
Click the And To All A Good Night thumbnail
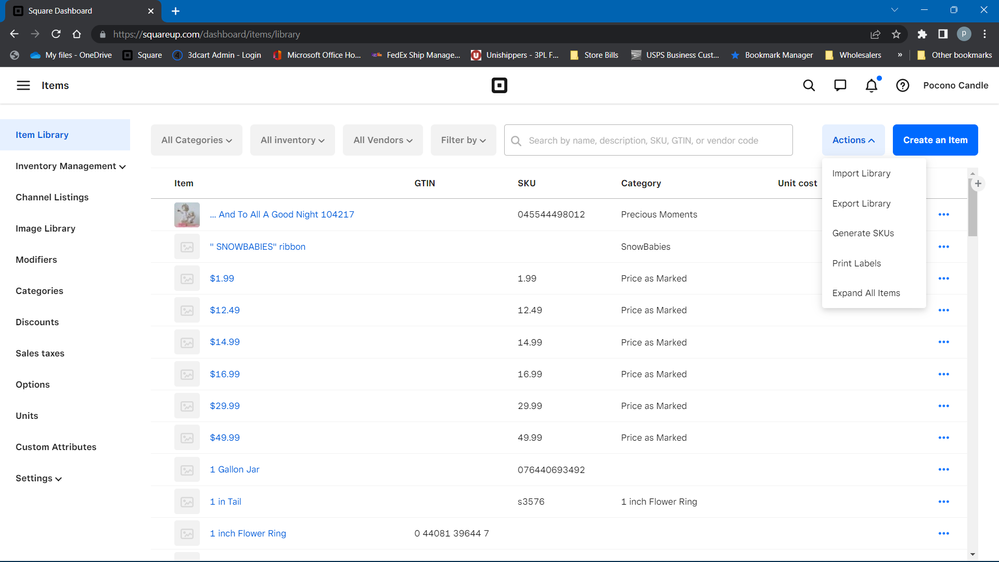pos(187,215)
